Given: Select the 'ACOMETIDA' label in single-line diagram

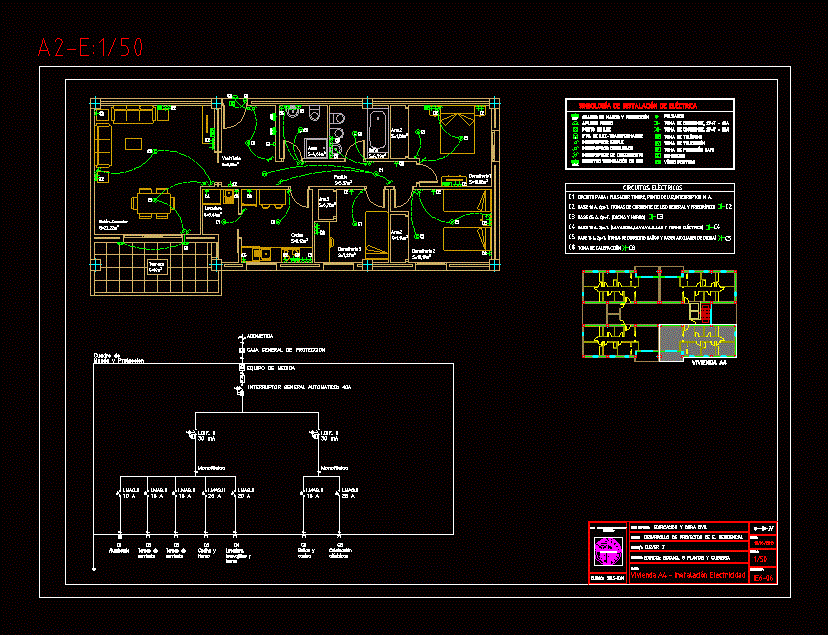Looking at the screenshot, I should pos(260,336).
